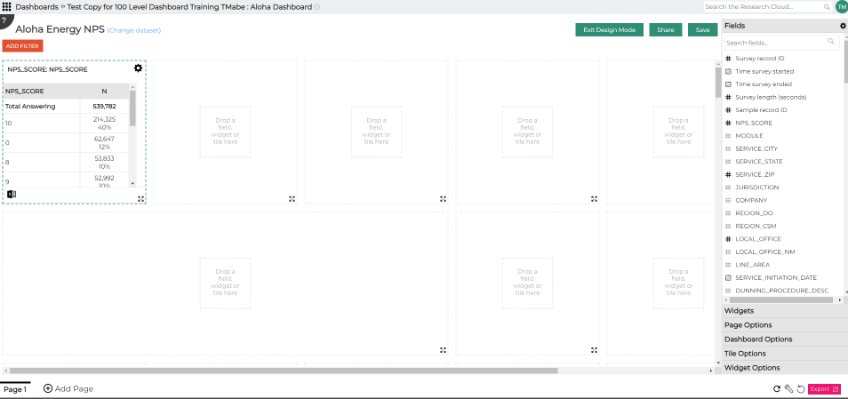
Task: Switch to the Page 1 tab
Action: point(15,389)
